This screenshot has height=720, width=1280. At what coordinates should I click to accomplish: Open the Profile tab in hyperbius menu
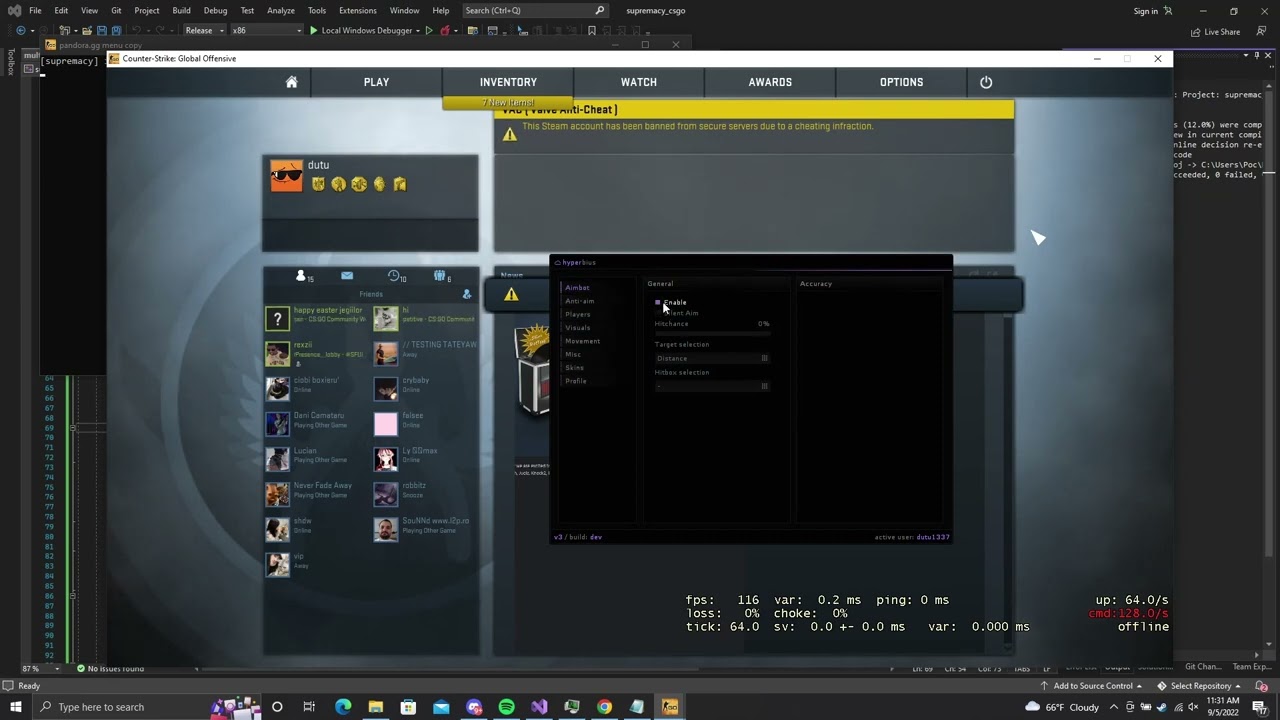[x=576, y=381]
